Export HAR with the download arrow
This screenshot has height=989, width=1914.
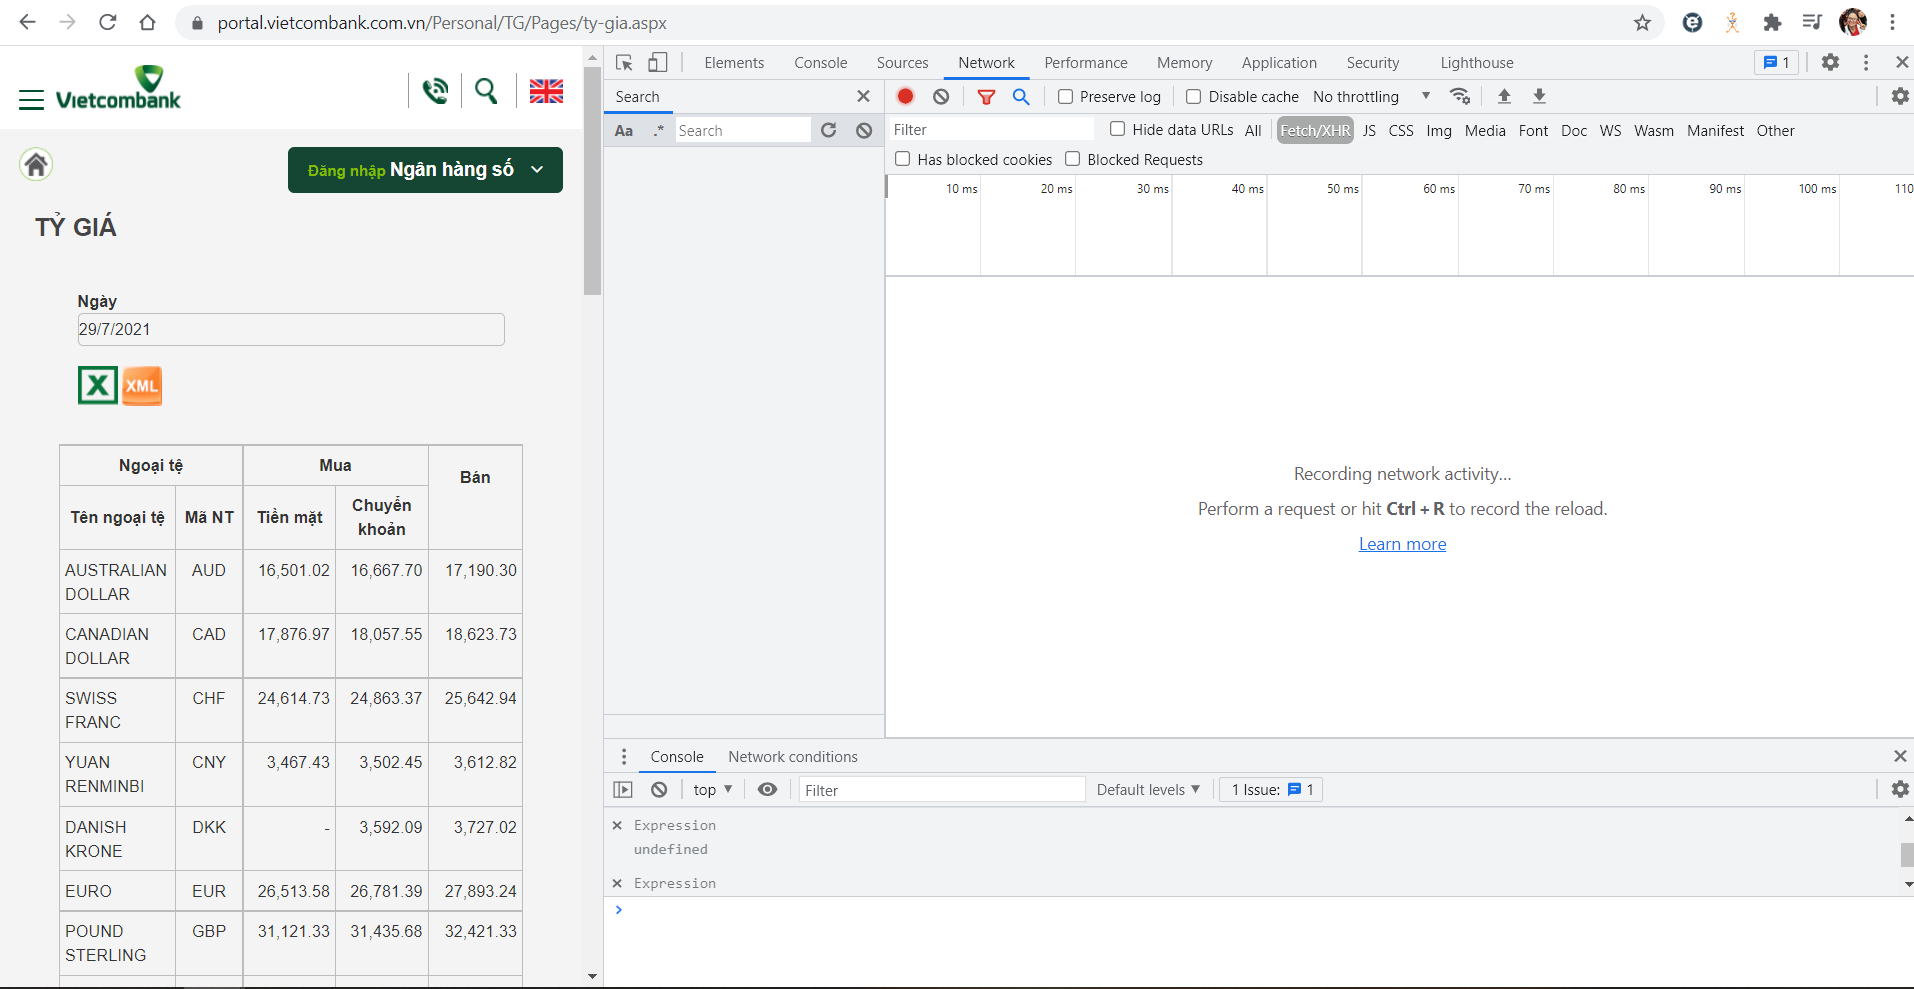point(1540,96)
